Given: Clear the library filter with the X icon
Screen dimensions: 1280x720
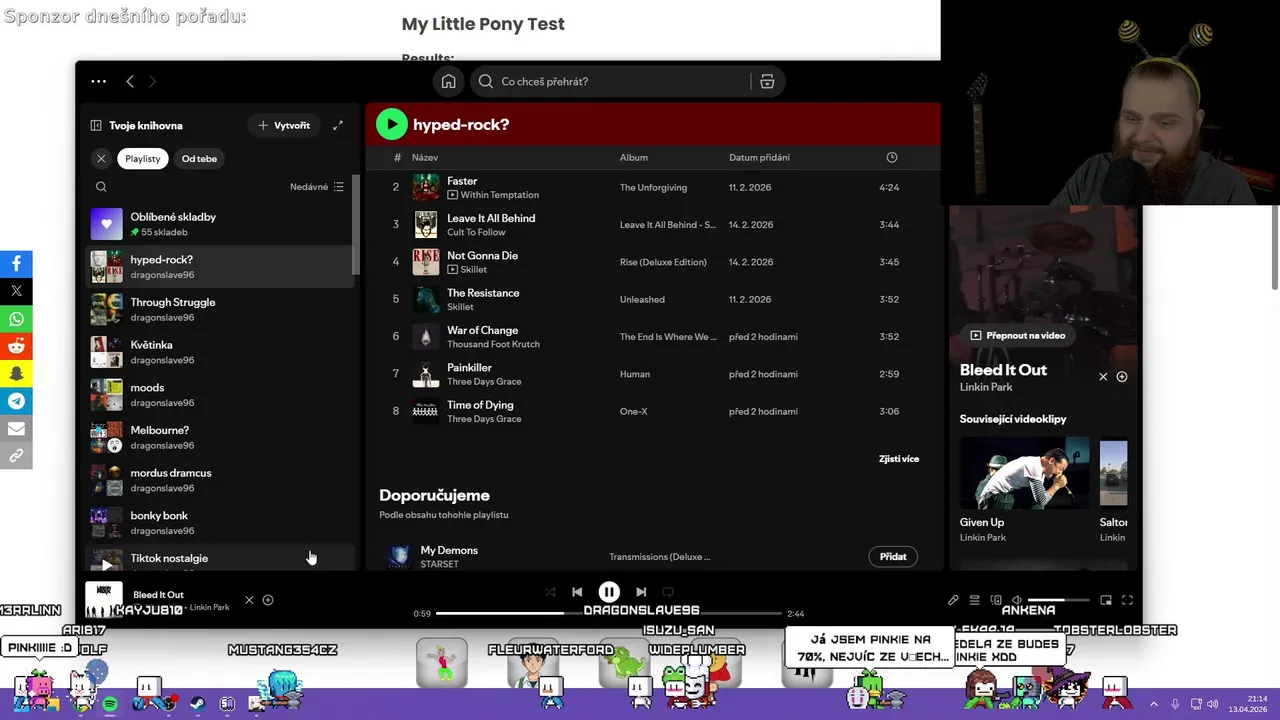Looking at the screenshot, I should pos(101,158).
